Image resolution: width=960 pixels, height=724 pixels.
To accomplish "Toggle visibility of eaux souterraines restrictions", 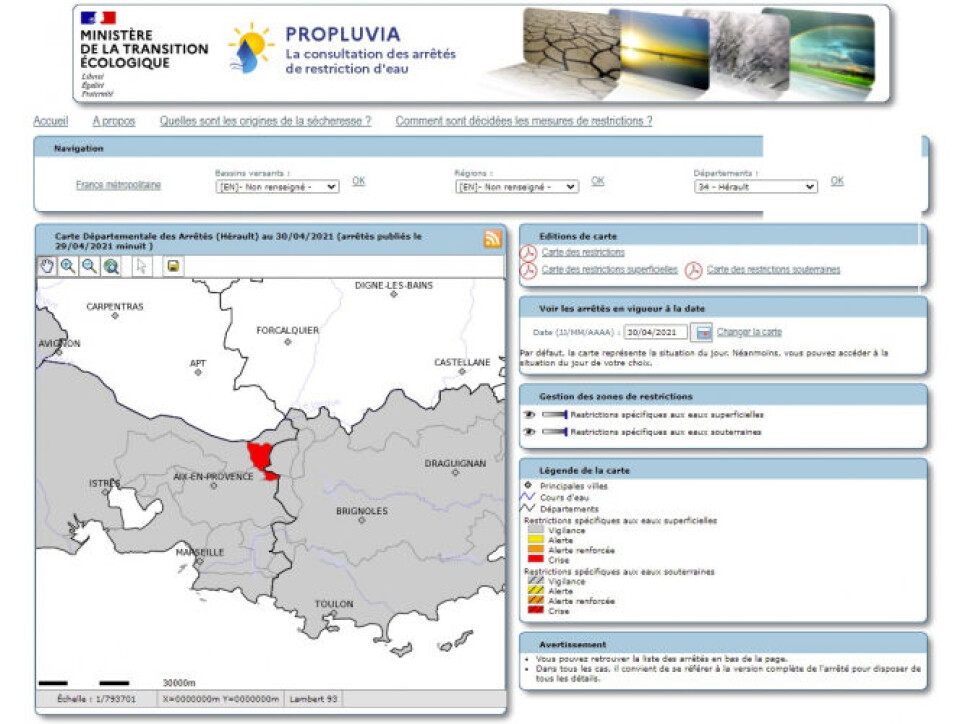I will click(529, 432).
